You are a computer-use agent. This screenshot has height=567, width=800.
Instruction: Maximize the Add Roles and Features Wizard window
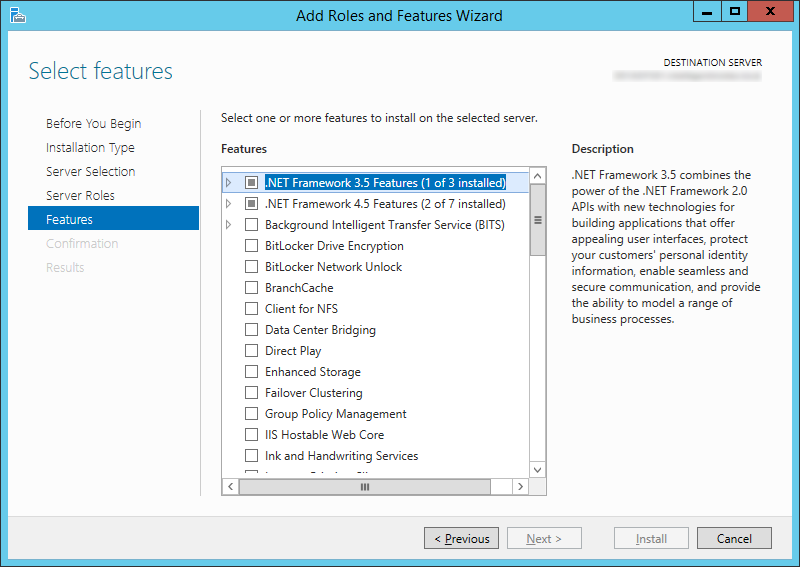point(735,11)
